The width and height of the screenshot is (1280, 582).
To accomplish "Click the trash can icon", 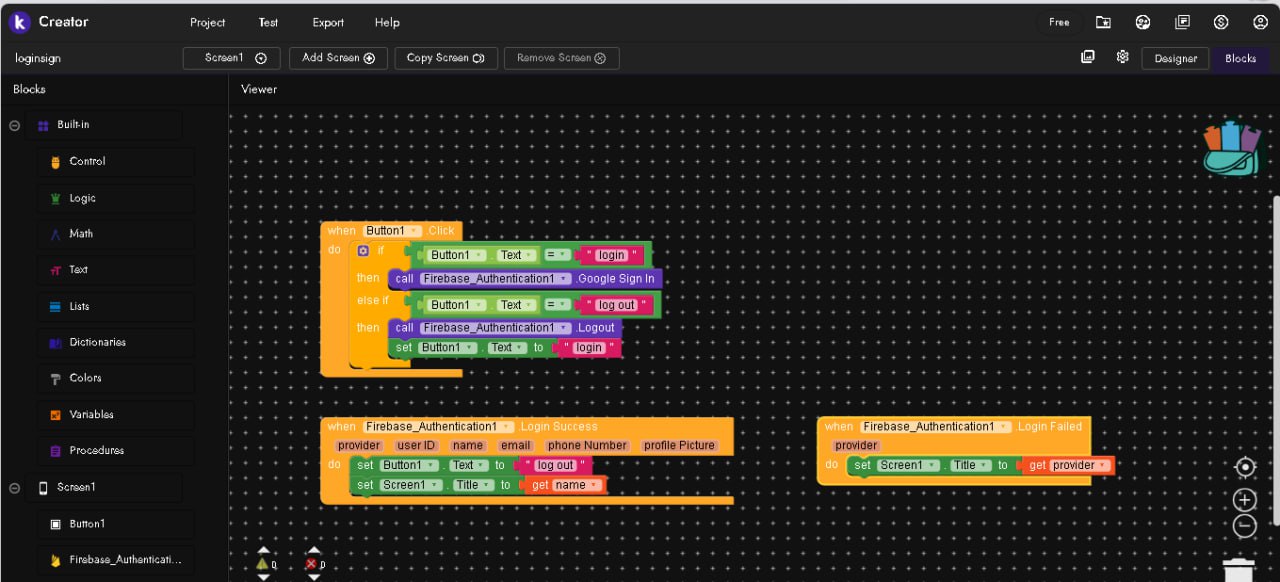I will (1238, 569).
